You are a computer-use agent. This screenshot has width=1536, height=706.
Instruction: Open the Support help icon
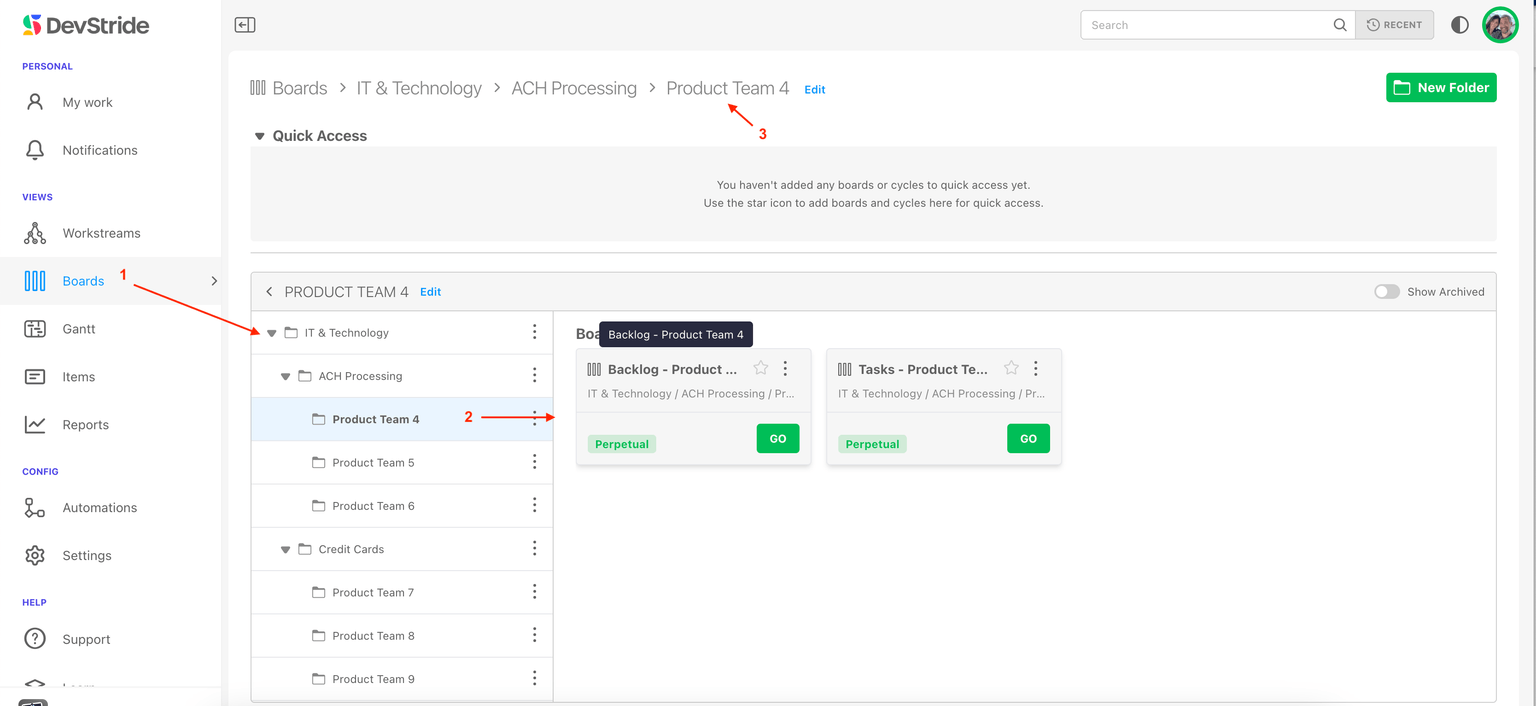[35, 638]
